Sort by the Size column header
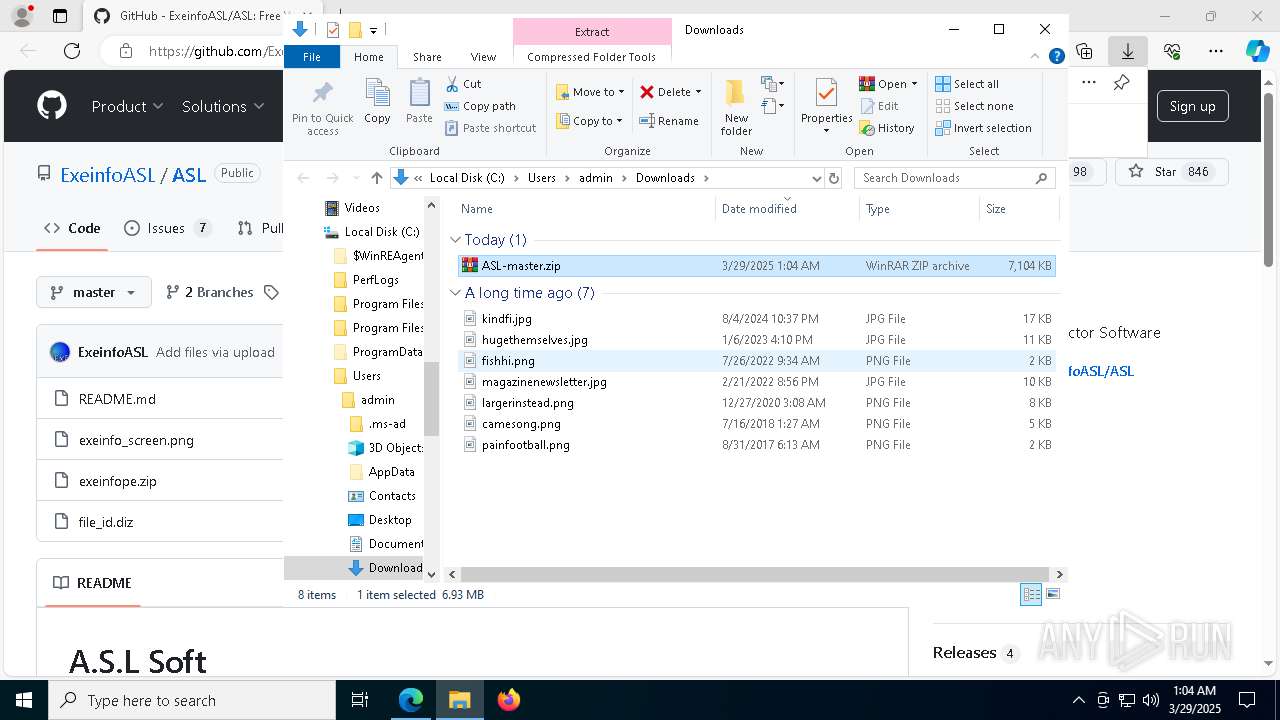1280x720 pixels. [x=1018, y=209]
